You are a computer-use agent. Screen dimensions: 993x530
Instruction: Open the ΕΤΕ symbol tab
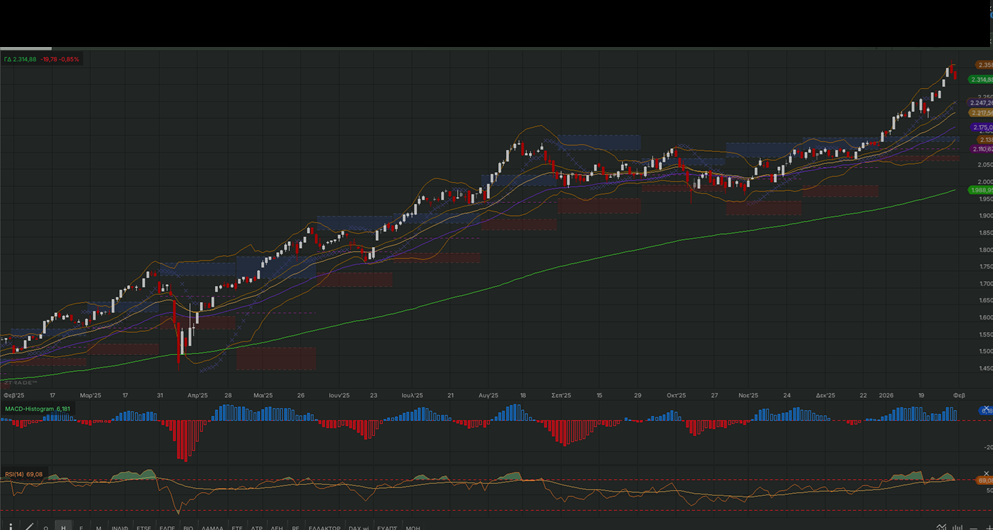(x=237, y=527)
